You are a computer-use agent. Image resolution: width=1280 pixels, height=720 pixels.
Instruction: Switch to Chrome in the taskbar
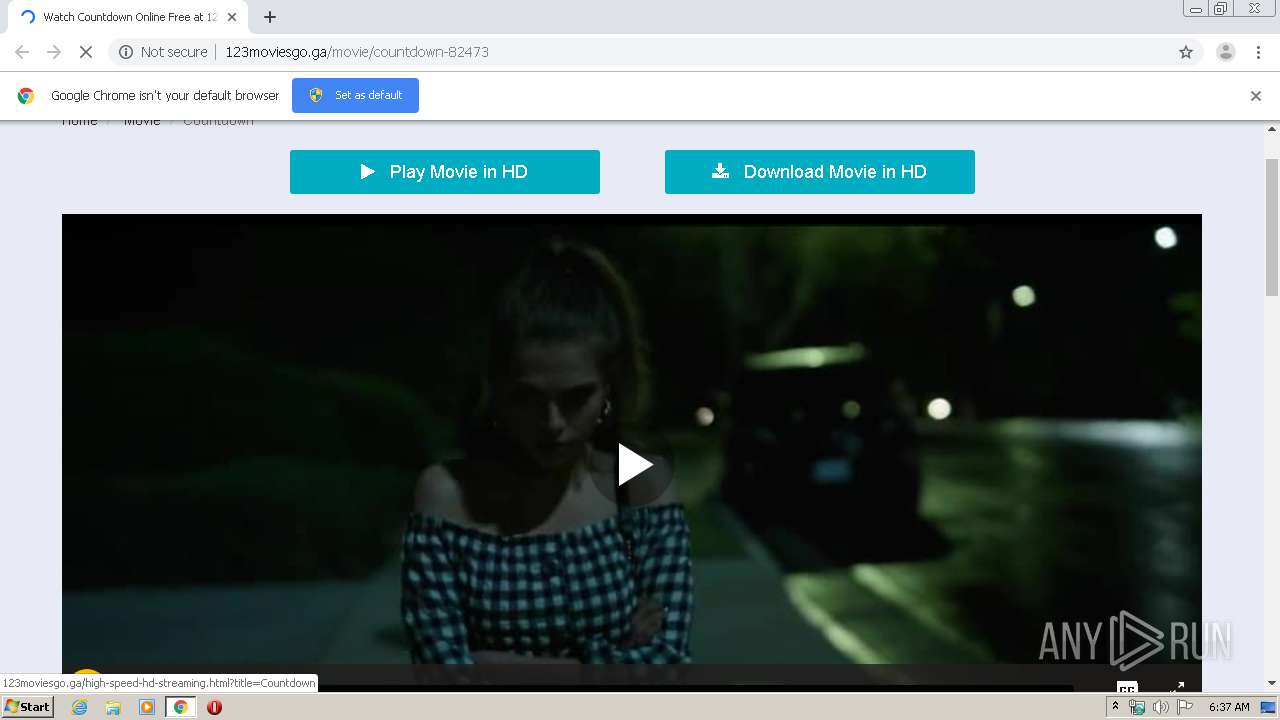point(180,707)
